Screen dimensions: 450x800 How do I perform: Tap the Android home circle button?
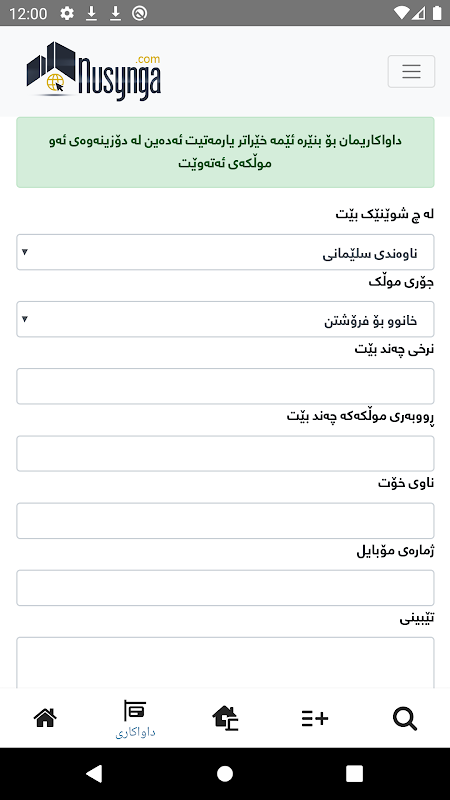click(225, 773)
